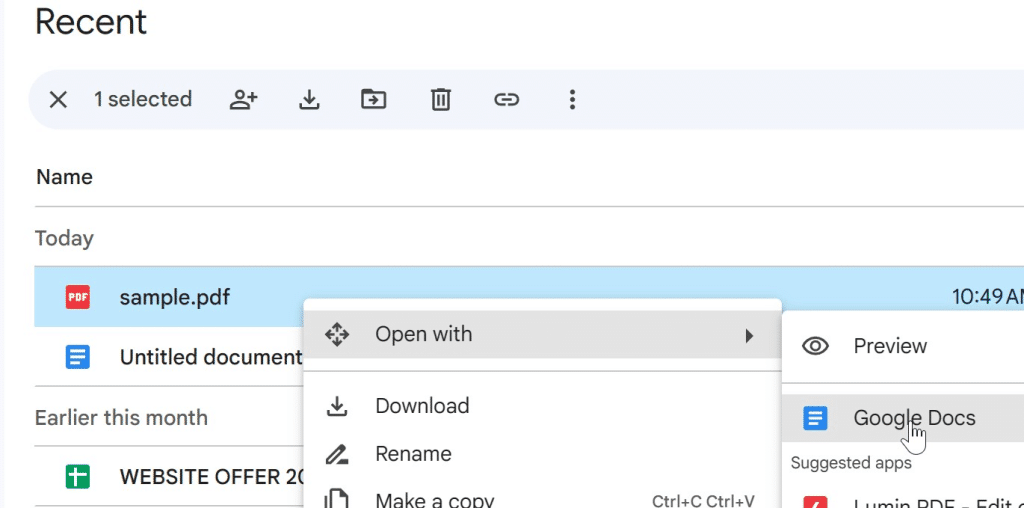
Task: Open the three-dot More actions menu
Action: pos(572,99)
